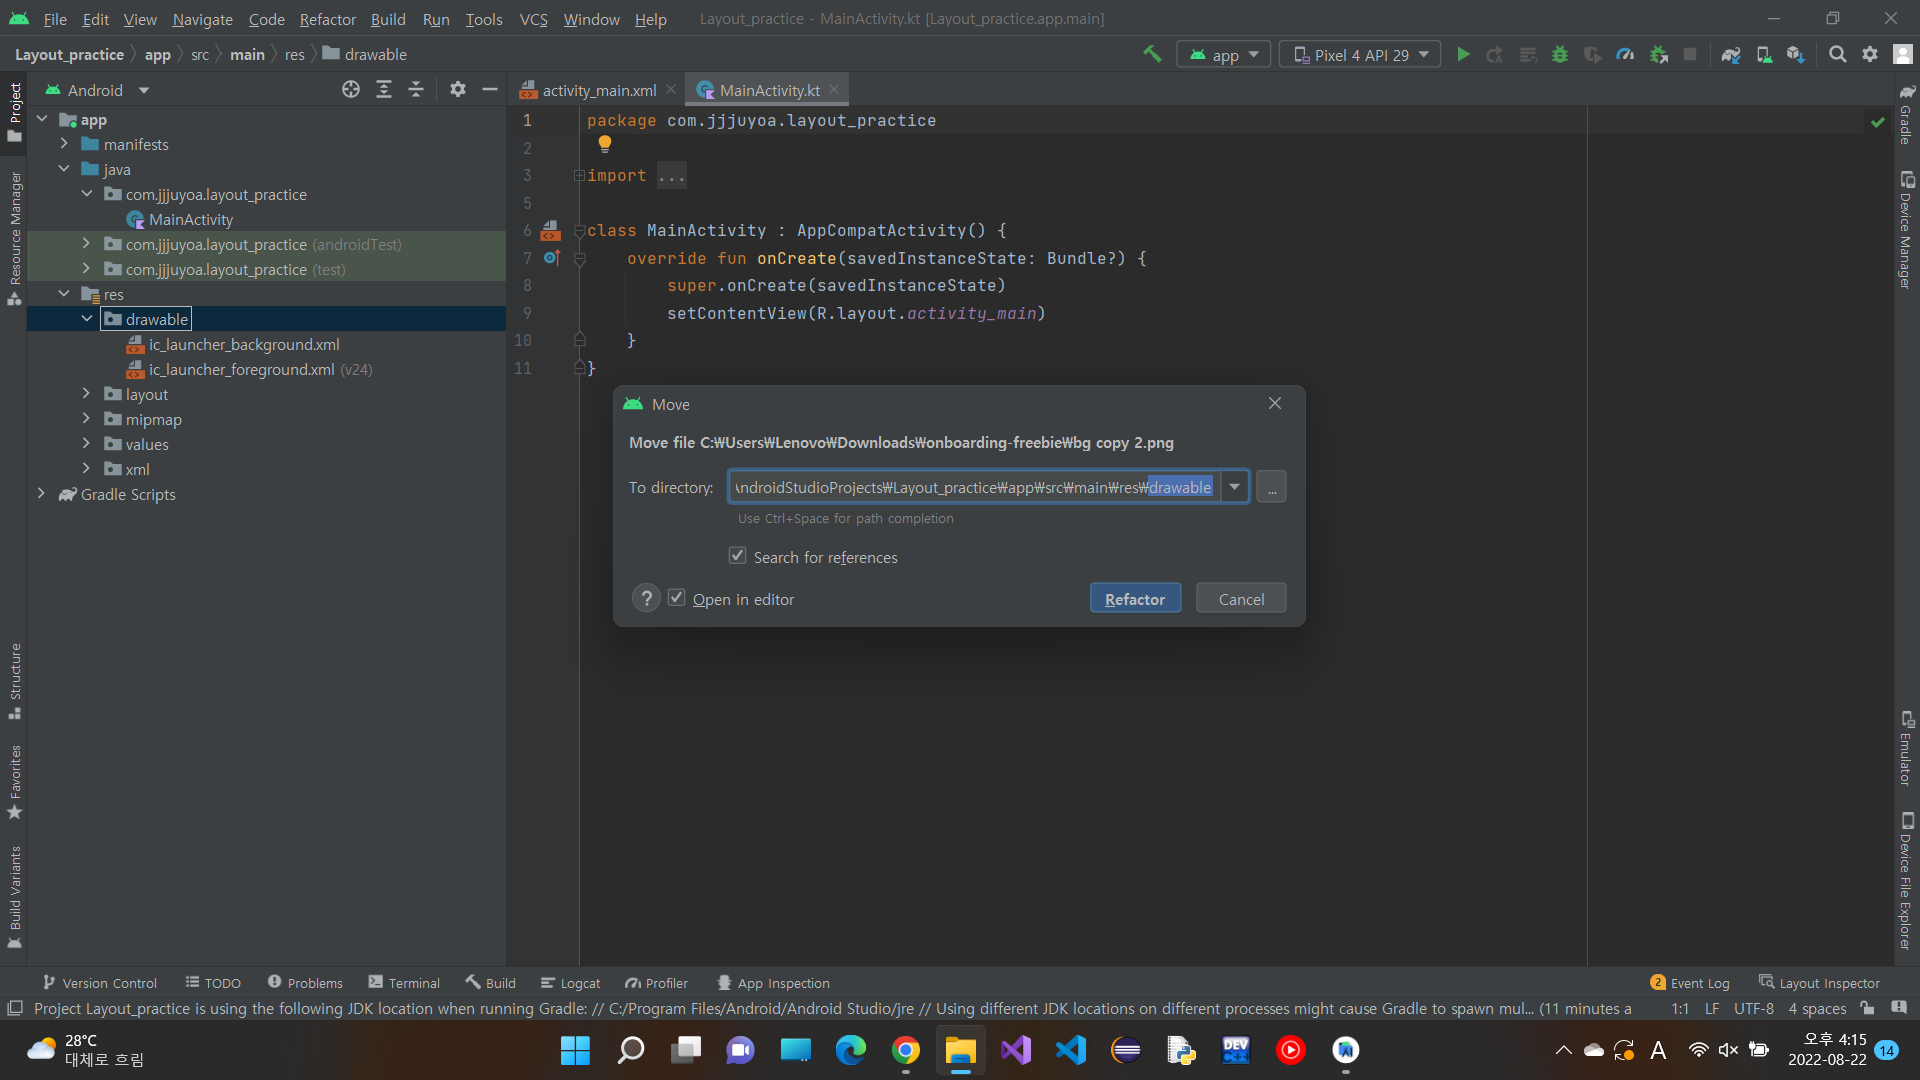Click the Project panel gear options icon
Screen dimensions: 1920x1080
[457, 90]
